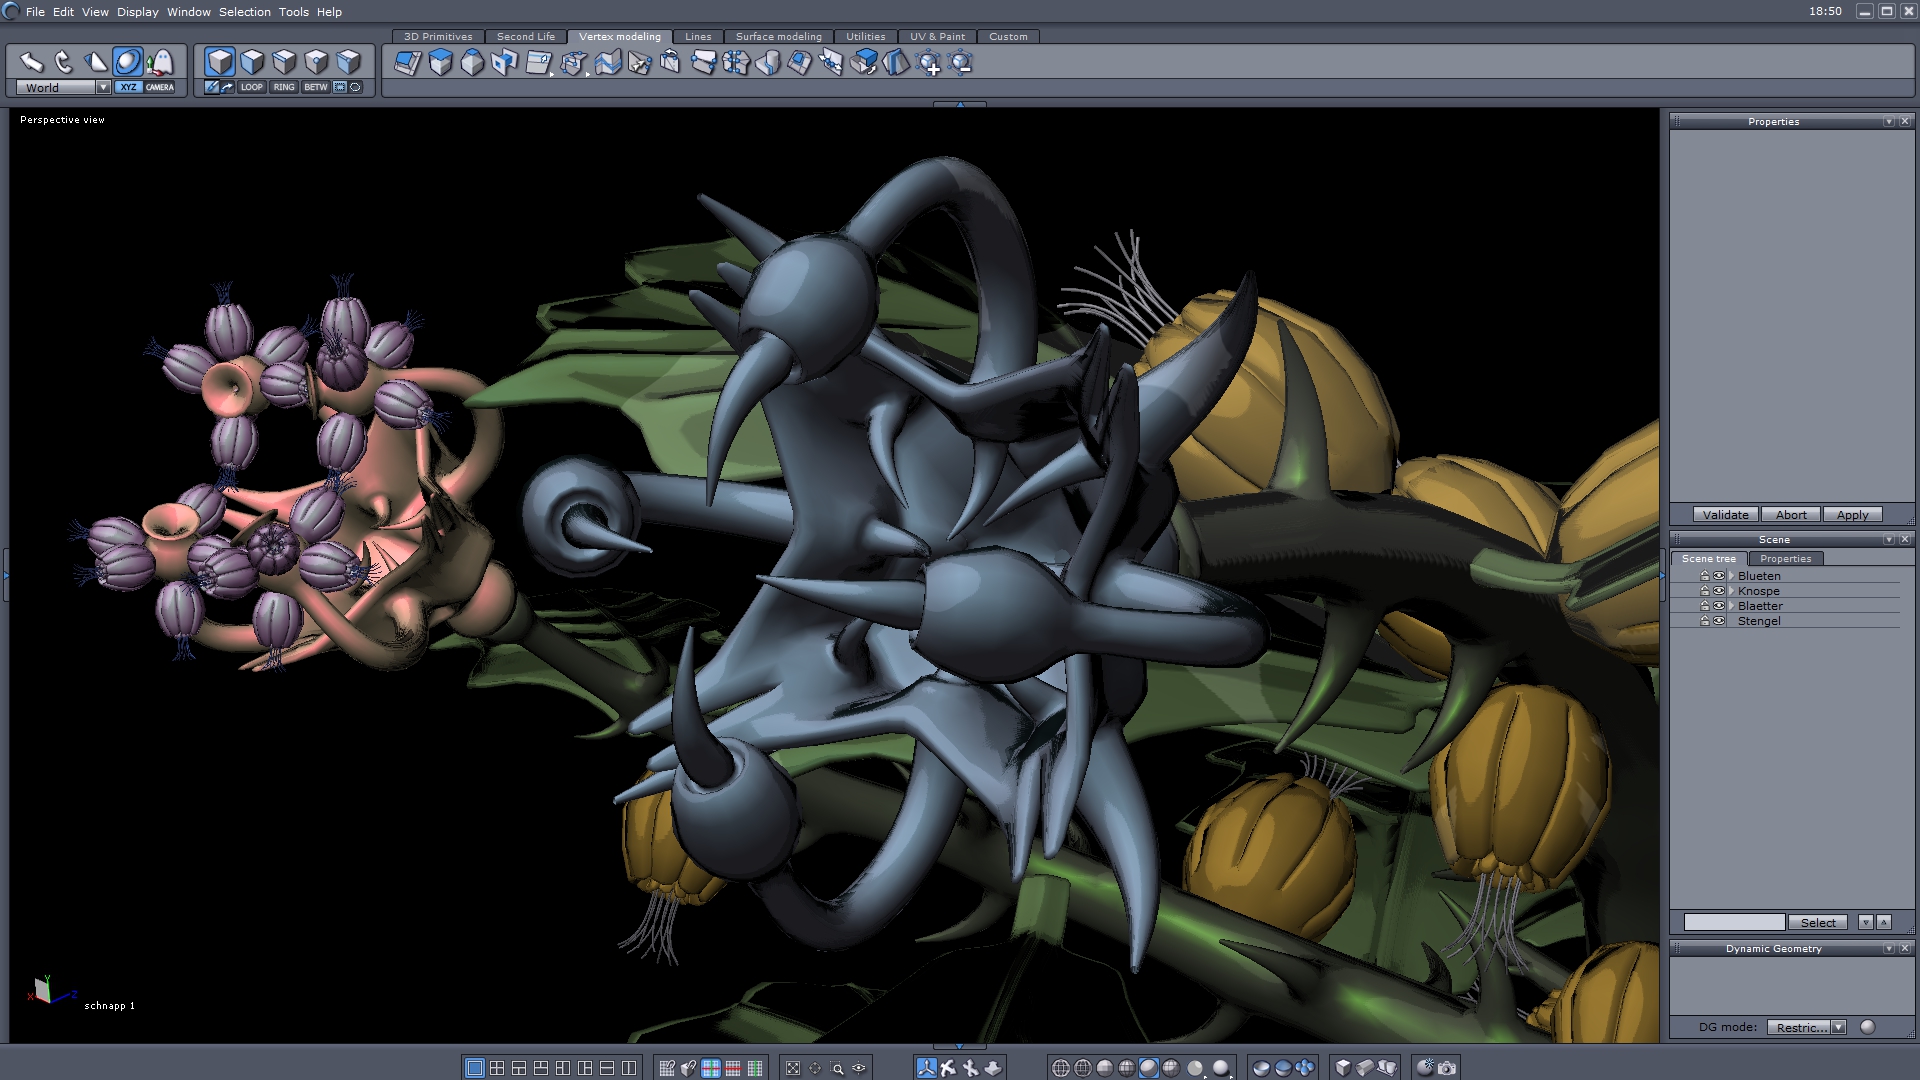Click the cube with plus icon

[929, 64]
